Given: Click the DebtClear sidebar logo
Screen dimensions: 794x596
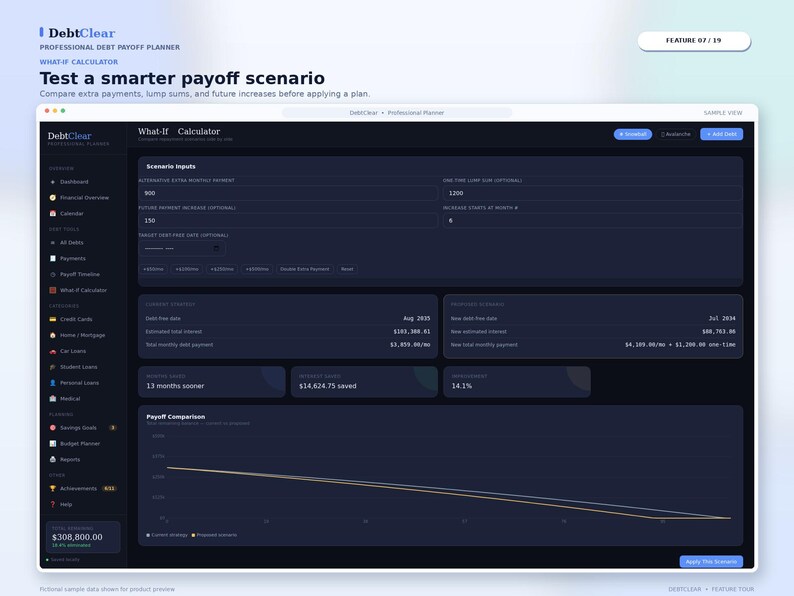Looking at the screenshot, I should (69, 136).
